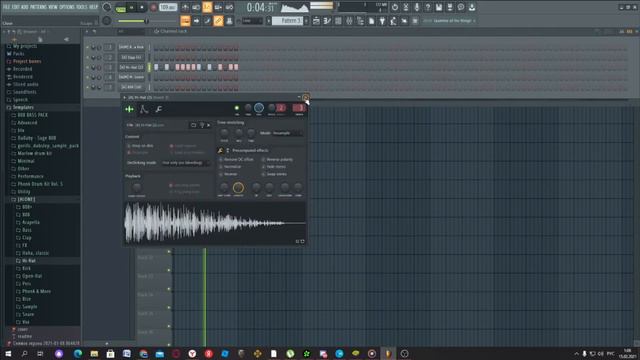The width and height of the screenshot is (640, 360).
Task: Open the FILE menu
Action: point(7,7)
